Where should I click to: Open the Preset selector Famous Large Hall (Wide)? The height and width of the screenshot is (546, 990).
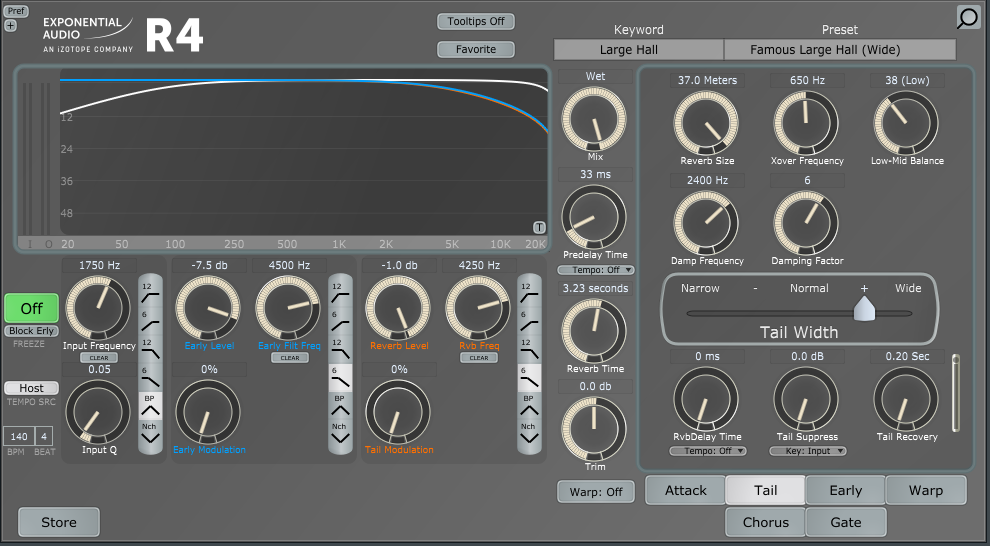[840, 50]
